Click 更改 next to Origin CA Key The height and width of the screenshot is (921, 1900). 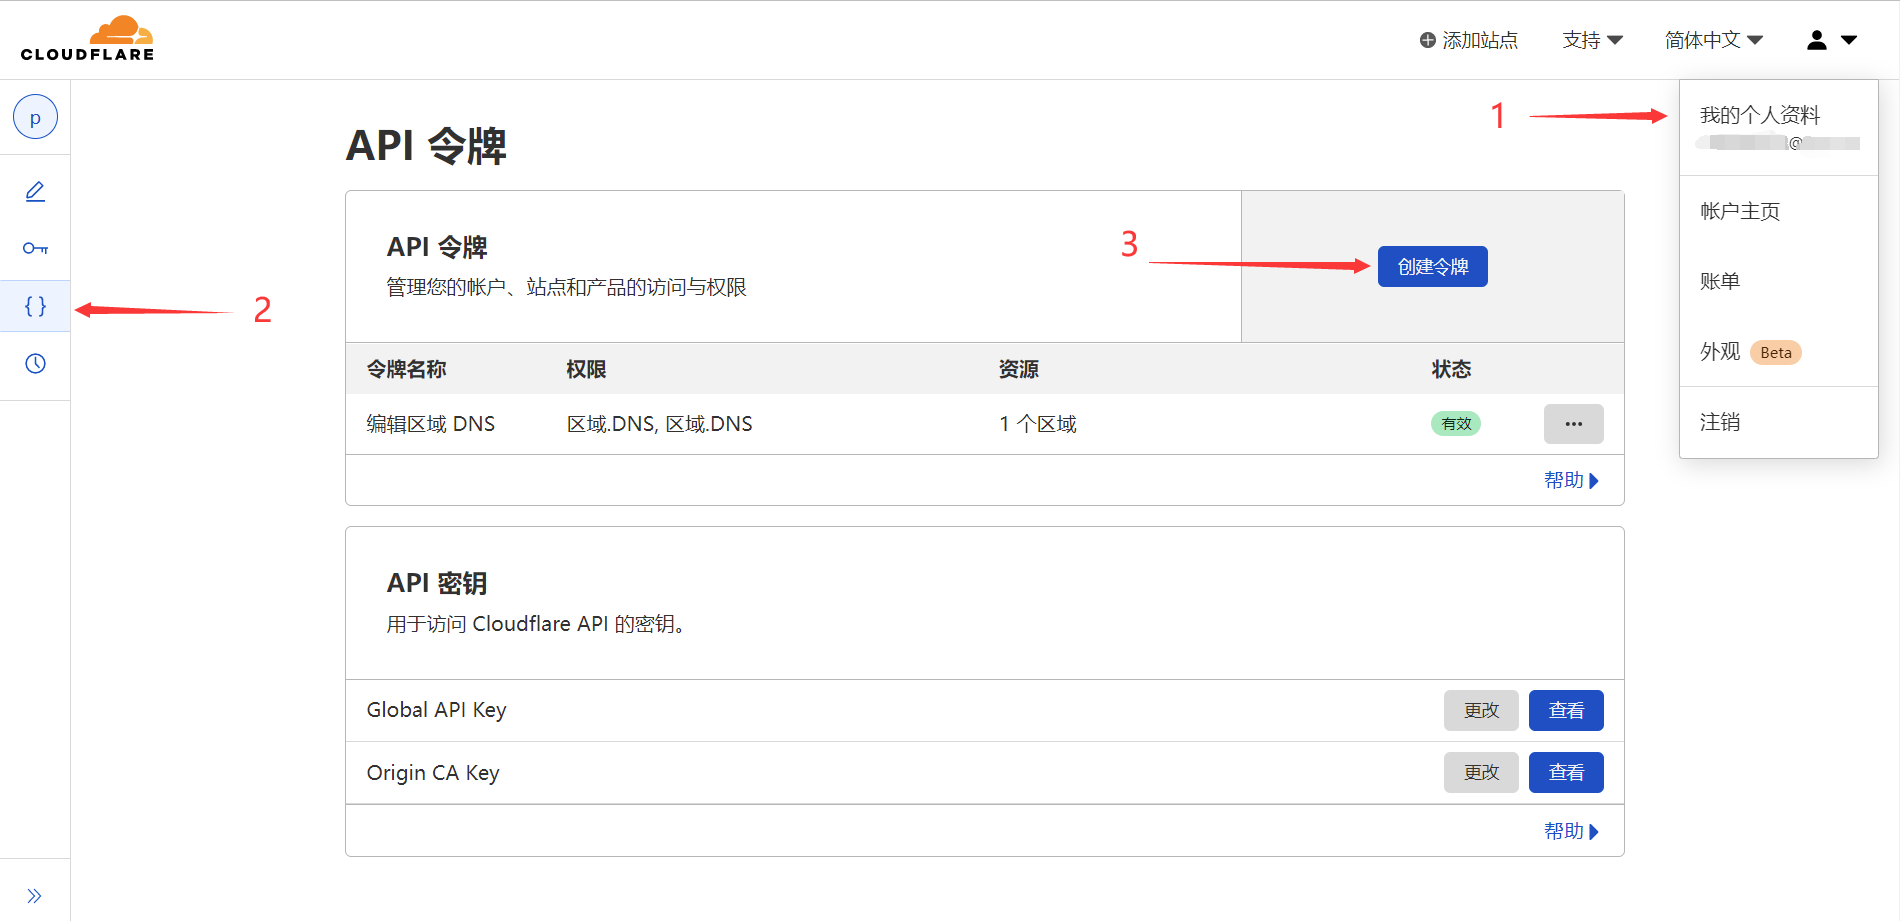coord(1481,772)
